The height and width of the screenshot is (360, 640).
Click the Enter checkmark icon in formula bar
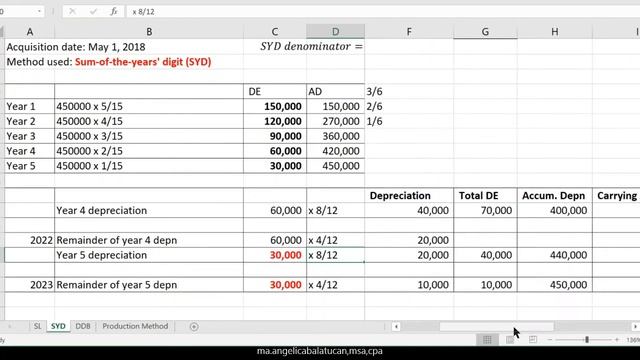click(x=93, y=11)
